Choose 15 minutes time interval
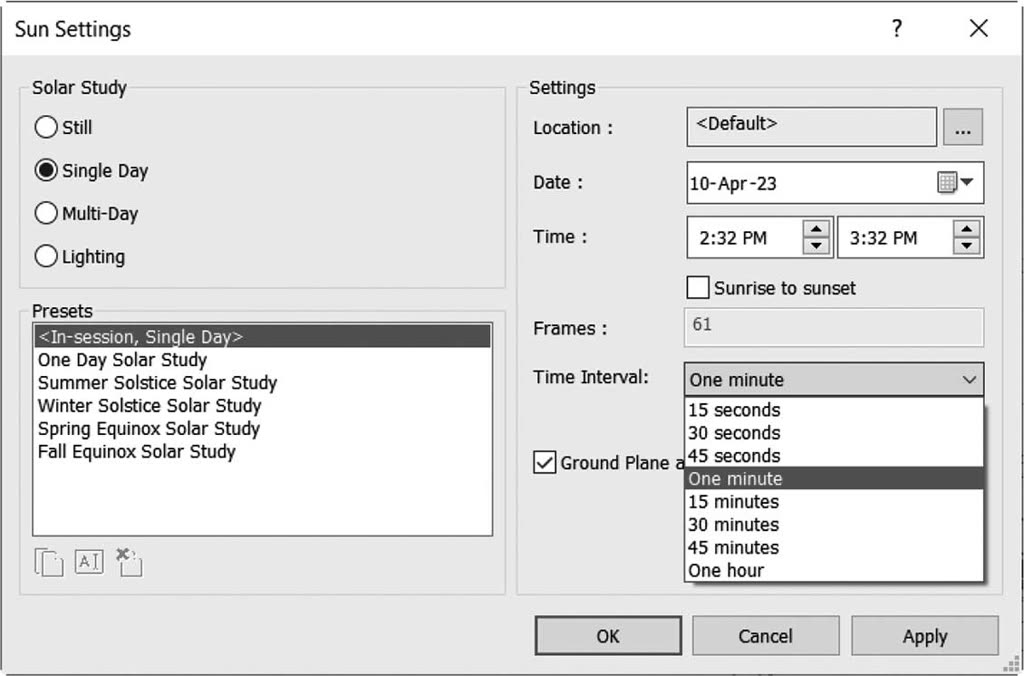 click(834, 502)
